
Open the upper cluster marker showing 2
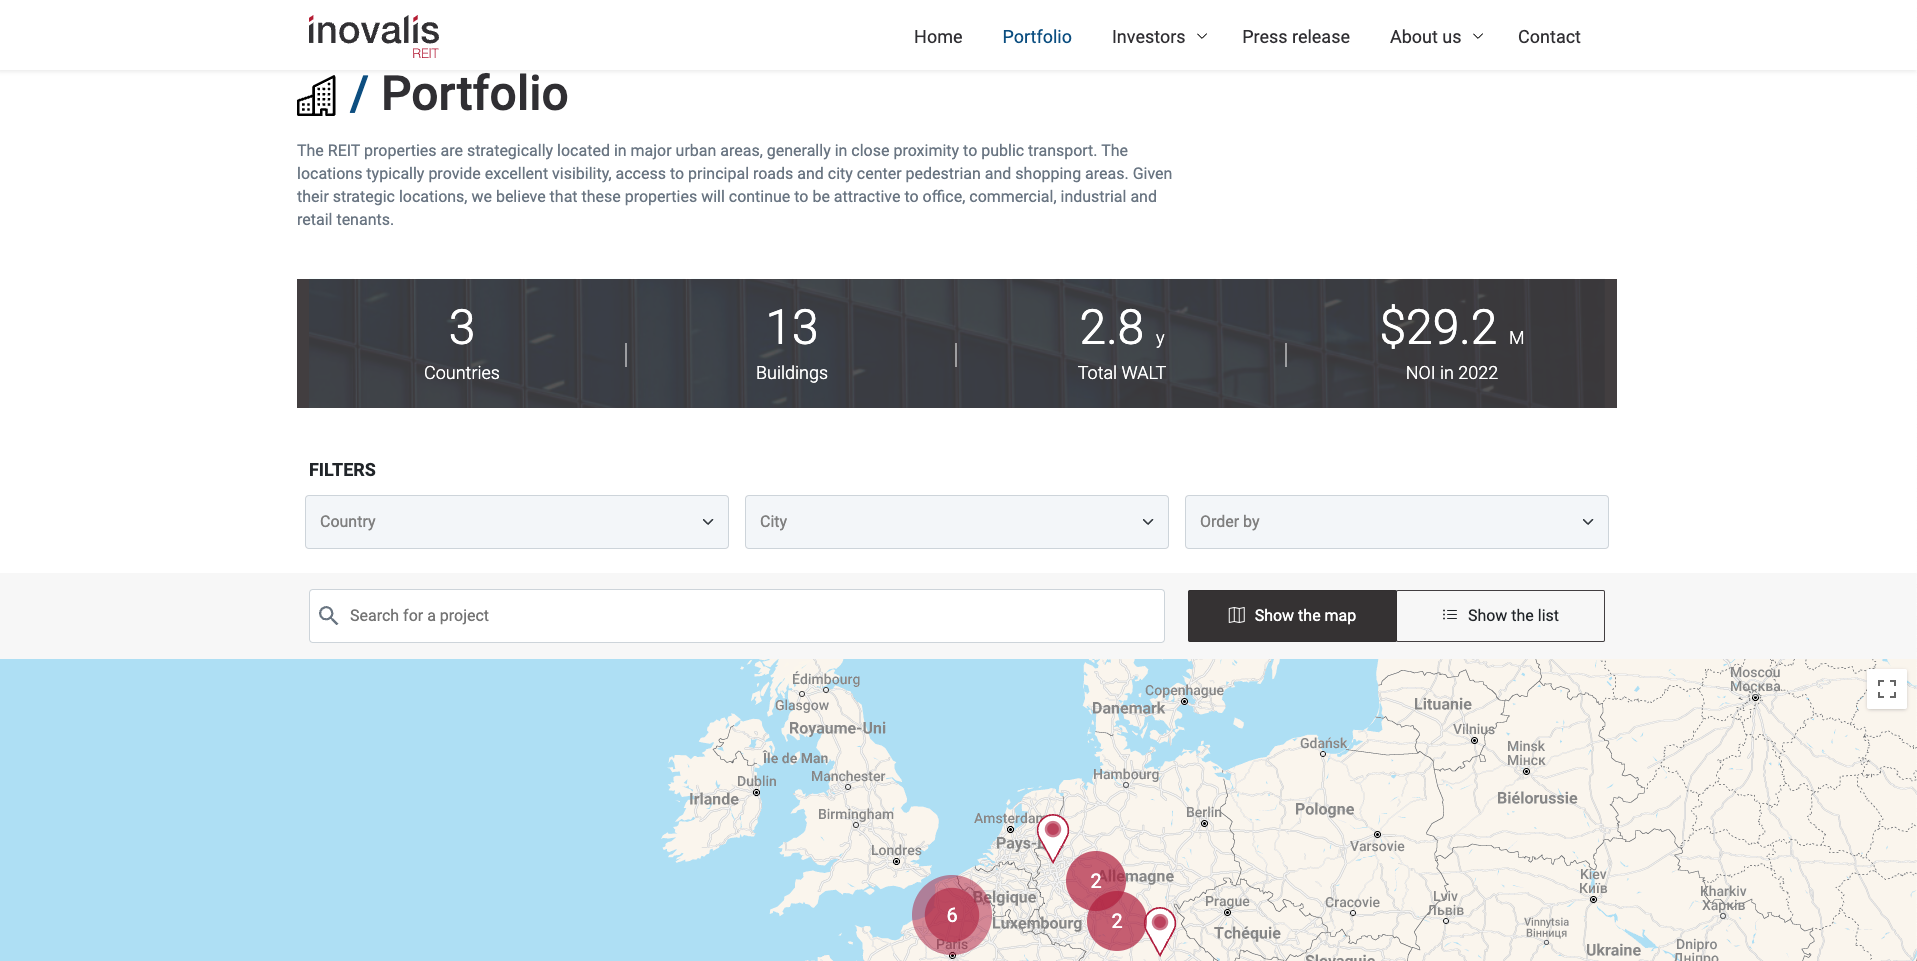[1095, 880]
